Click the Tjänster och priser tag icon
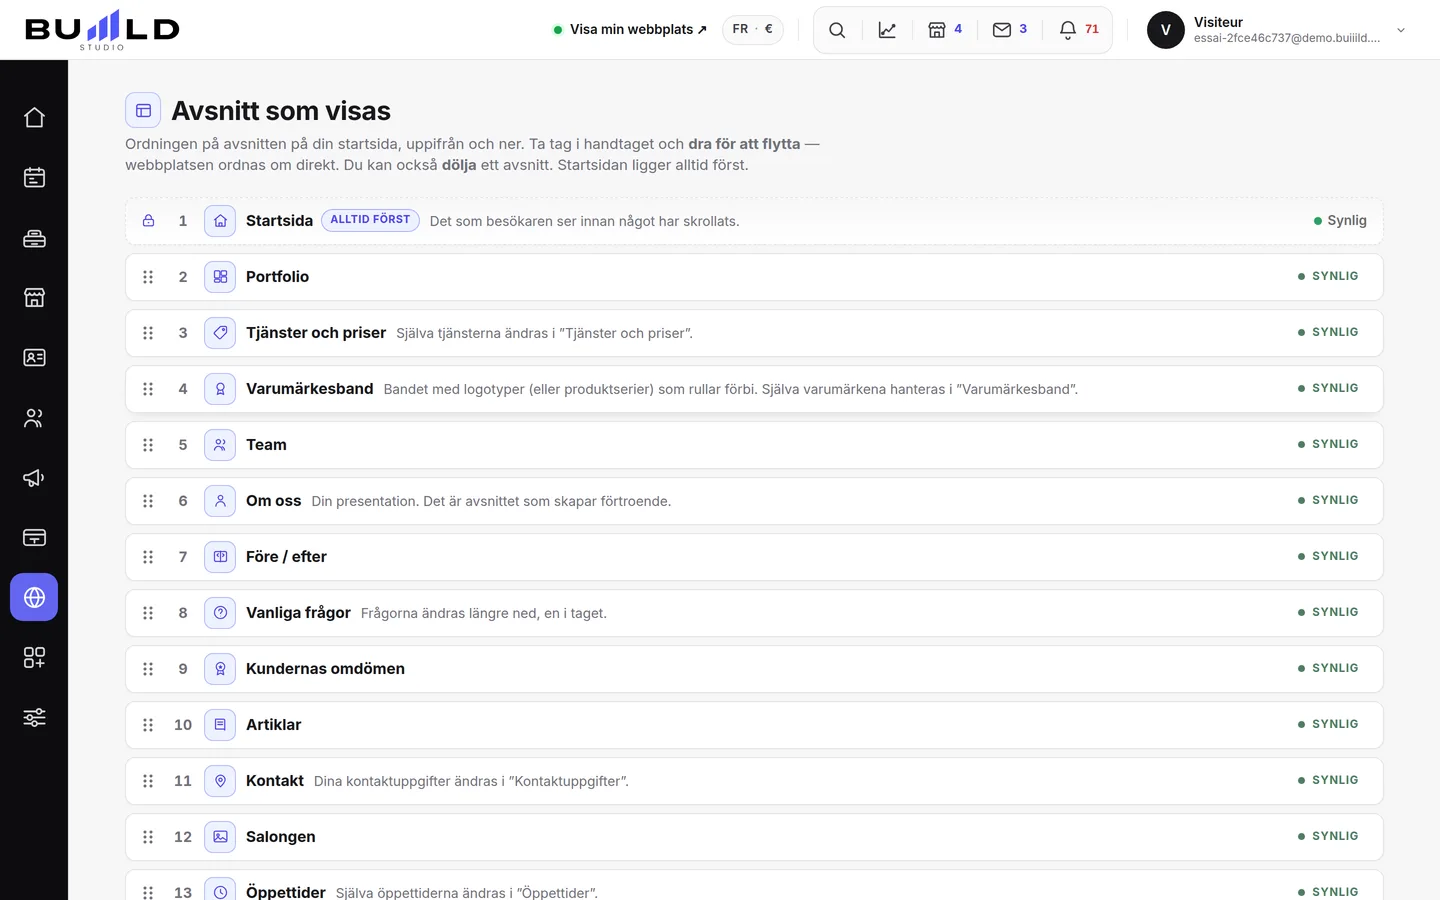This screenshot has height=900, width=1440. point(220,333)
